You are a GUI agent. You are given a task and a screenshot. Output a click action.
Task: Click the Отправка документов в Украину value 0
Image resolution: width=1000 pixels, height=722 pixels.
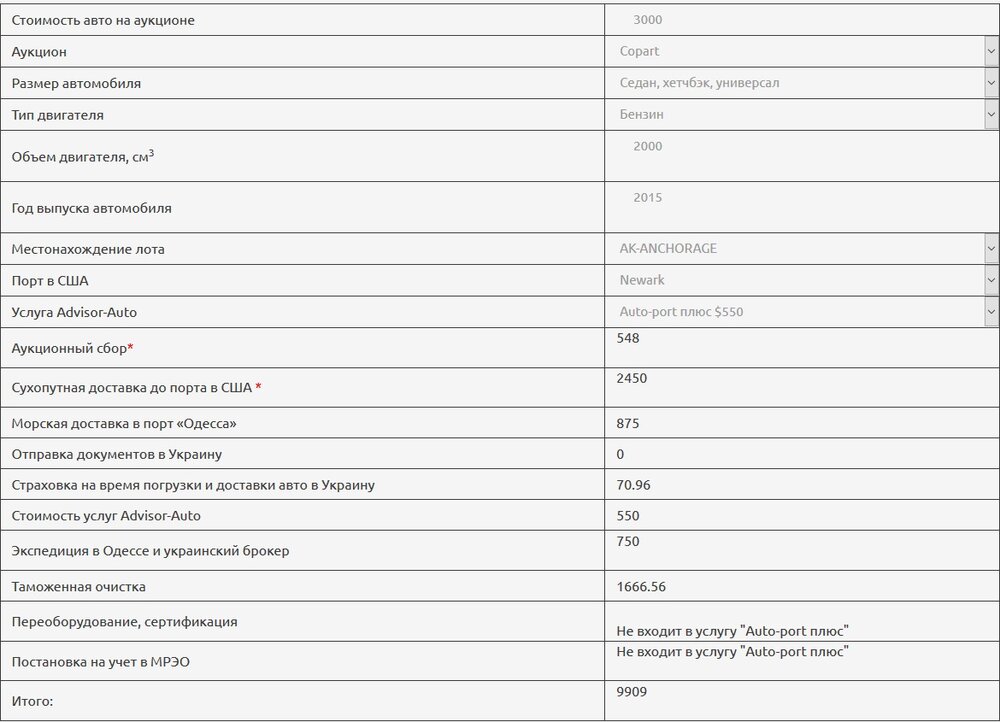coord(621,454)
